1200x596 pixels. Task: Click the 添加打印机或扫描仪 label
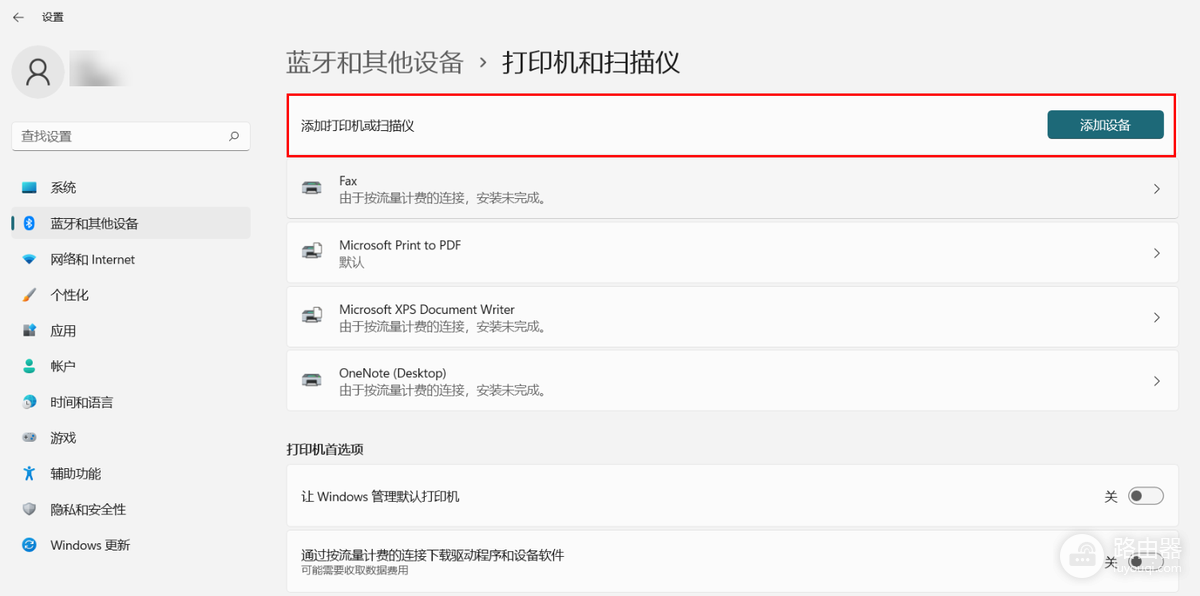click(x=358, y=126)
